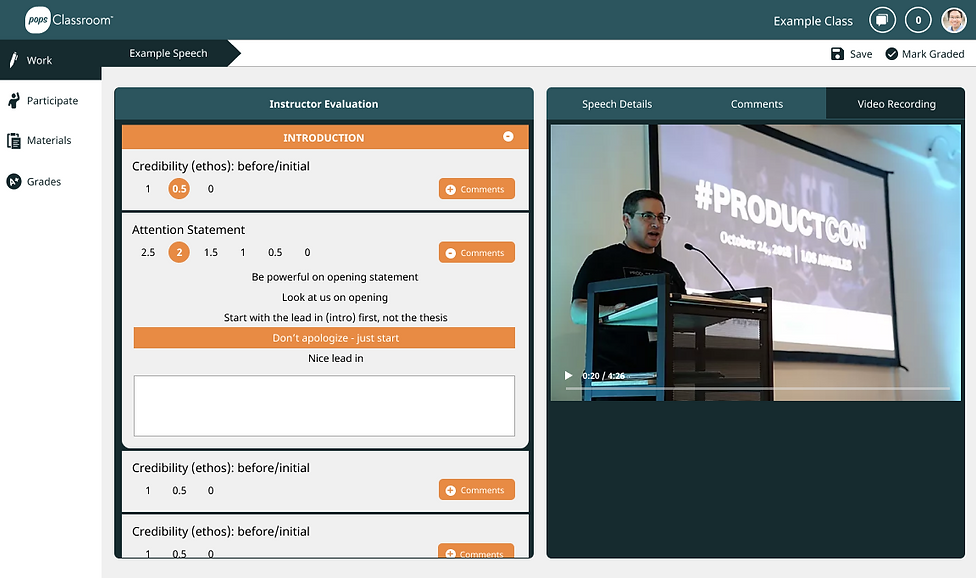Image resolution: width=976 pixels, height=578 pixels.
Task: Toggle preset 'Don't apologize - just start'
Action: coord(324,338)
